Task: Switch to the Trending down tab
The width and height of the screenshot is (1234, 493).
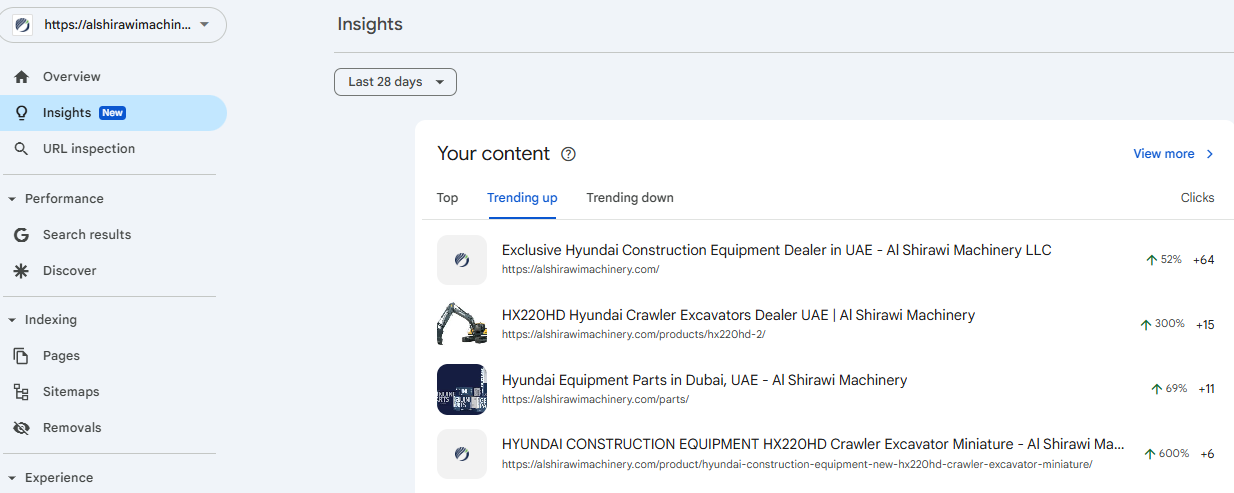Action: (630, 198)
